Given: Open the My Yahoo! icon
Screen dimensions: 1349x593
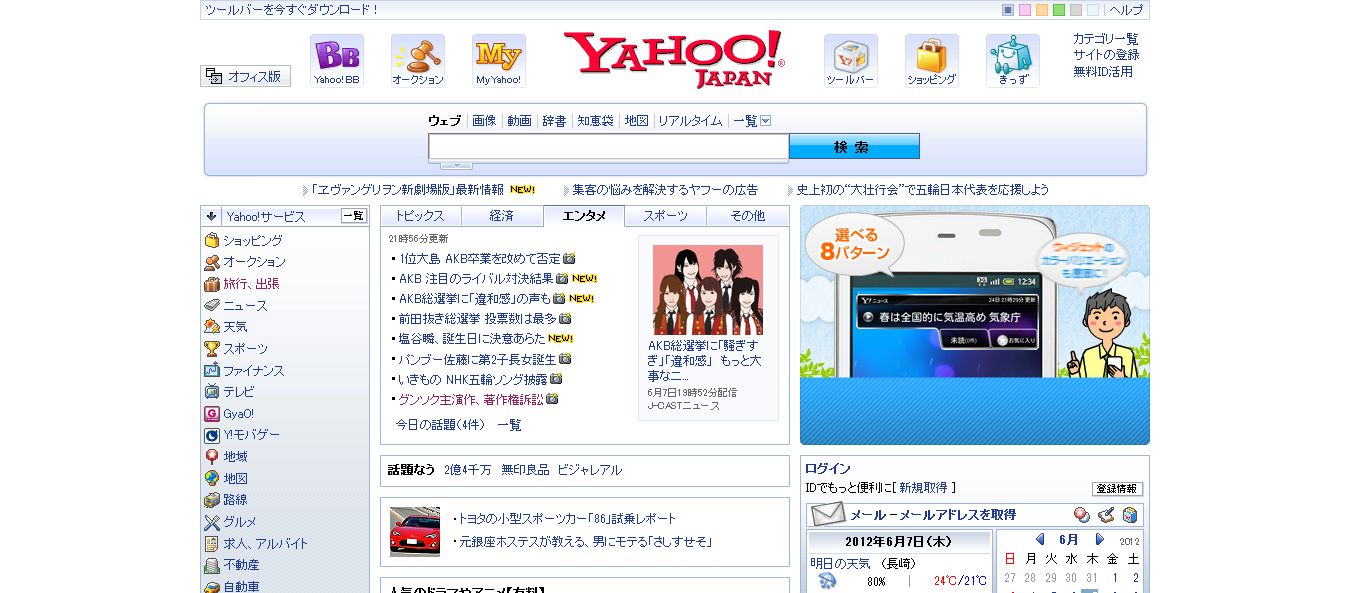Looking at the screenshot, I should (x=499, y=61).
